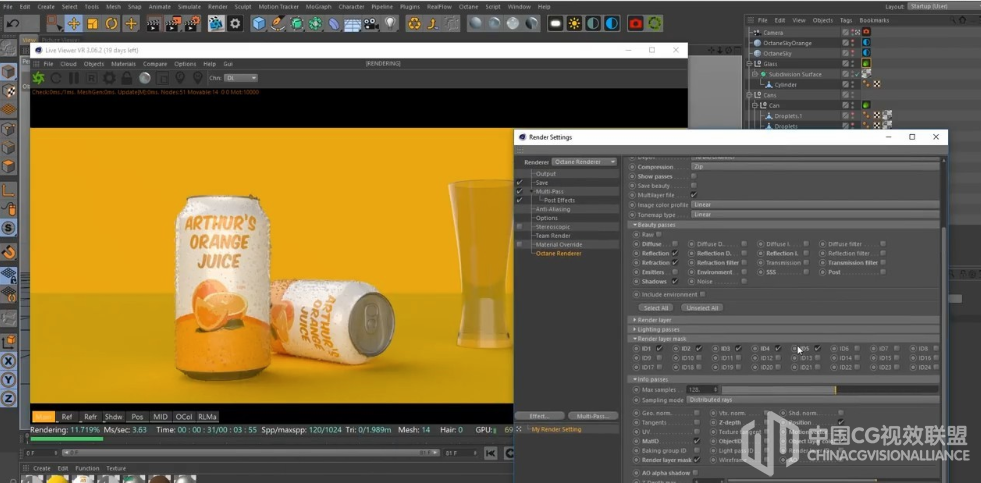Open the Sampling mode dropdown
The height and width of the screenshot is (483, 981).
tap(813, 399)
